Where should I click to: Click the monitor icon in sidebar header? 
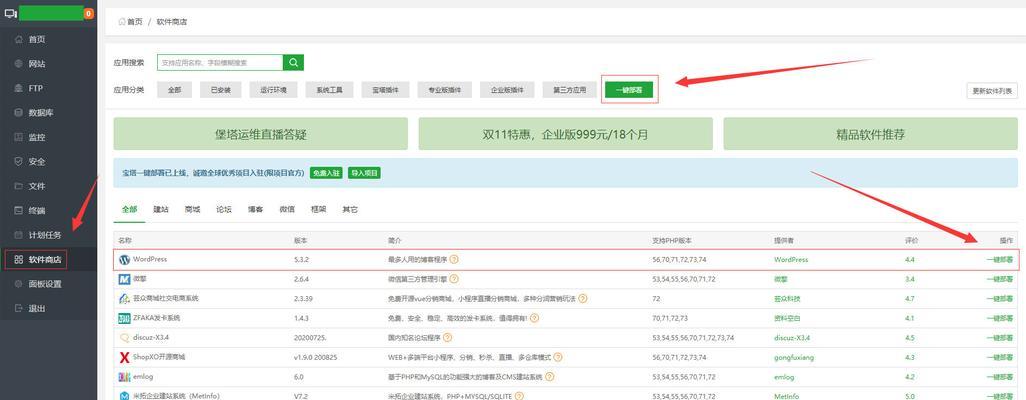pyautogui.click(x=10, y=13)
